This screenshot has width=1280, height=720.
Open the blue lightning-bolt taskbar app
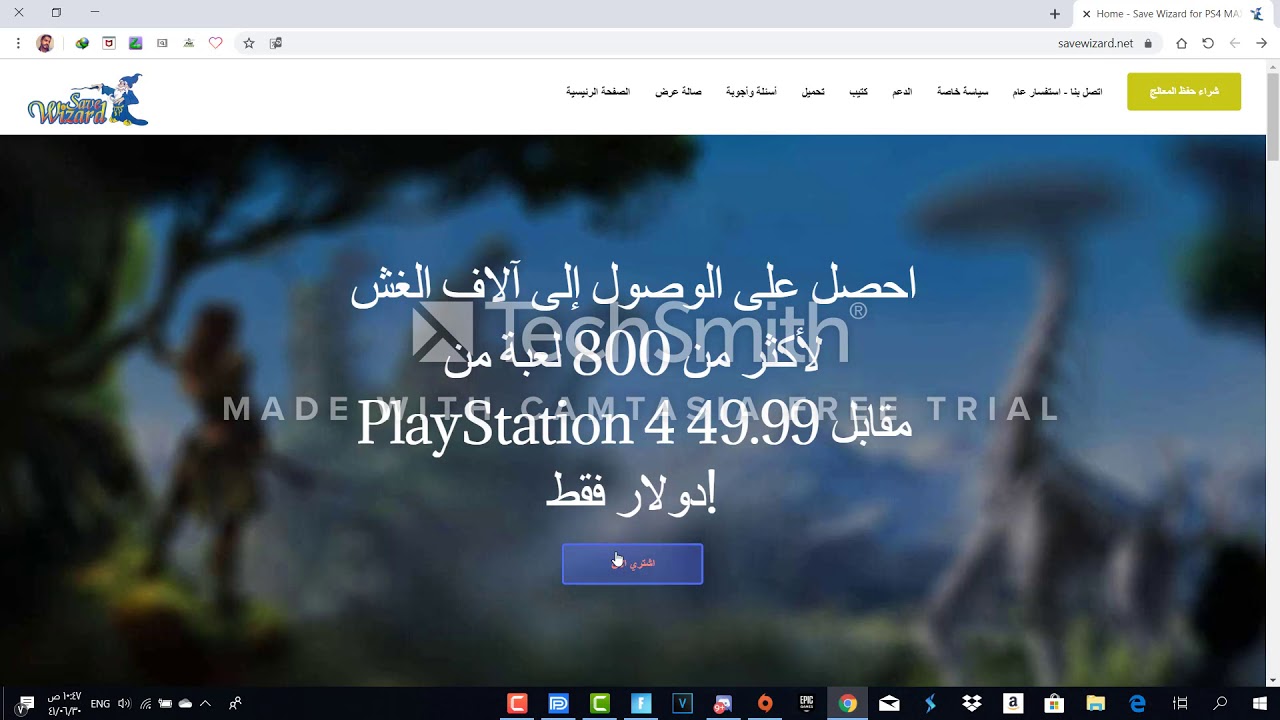tap(930, 704)
